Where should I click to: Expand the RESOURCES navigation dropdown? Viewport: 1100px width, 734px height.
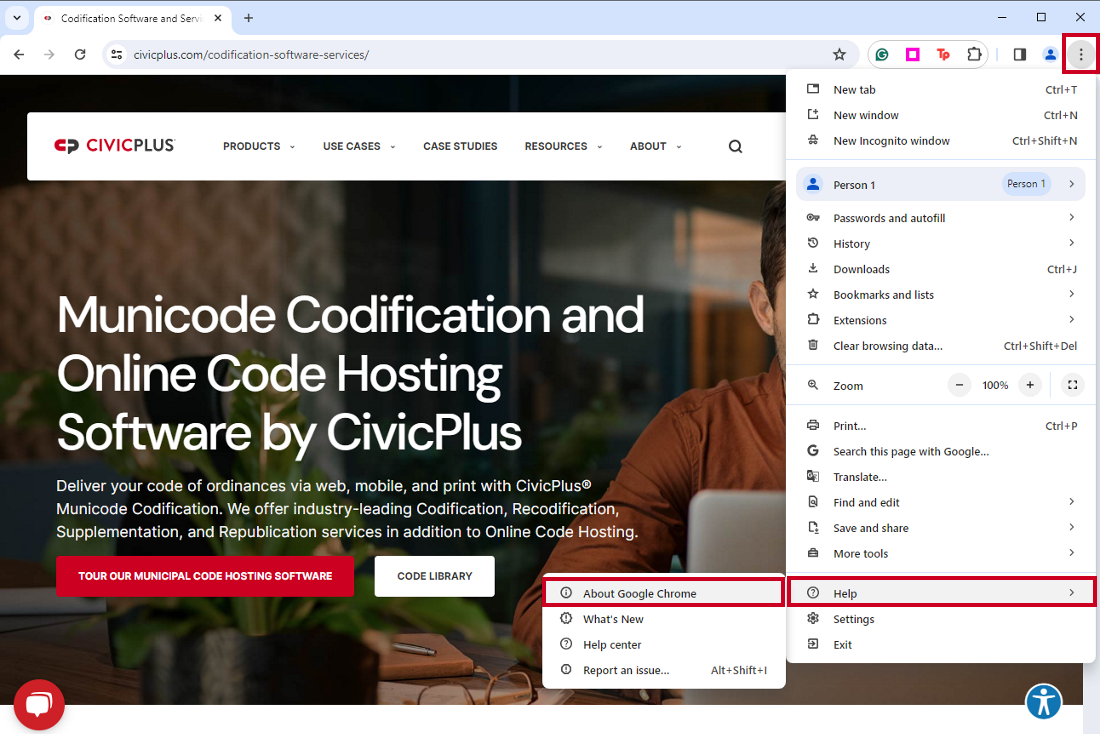tap(563, 146)
